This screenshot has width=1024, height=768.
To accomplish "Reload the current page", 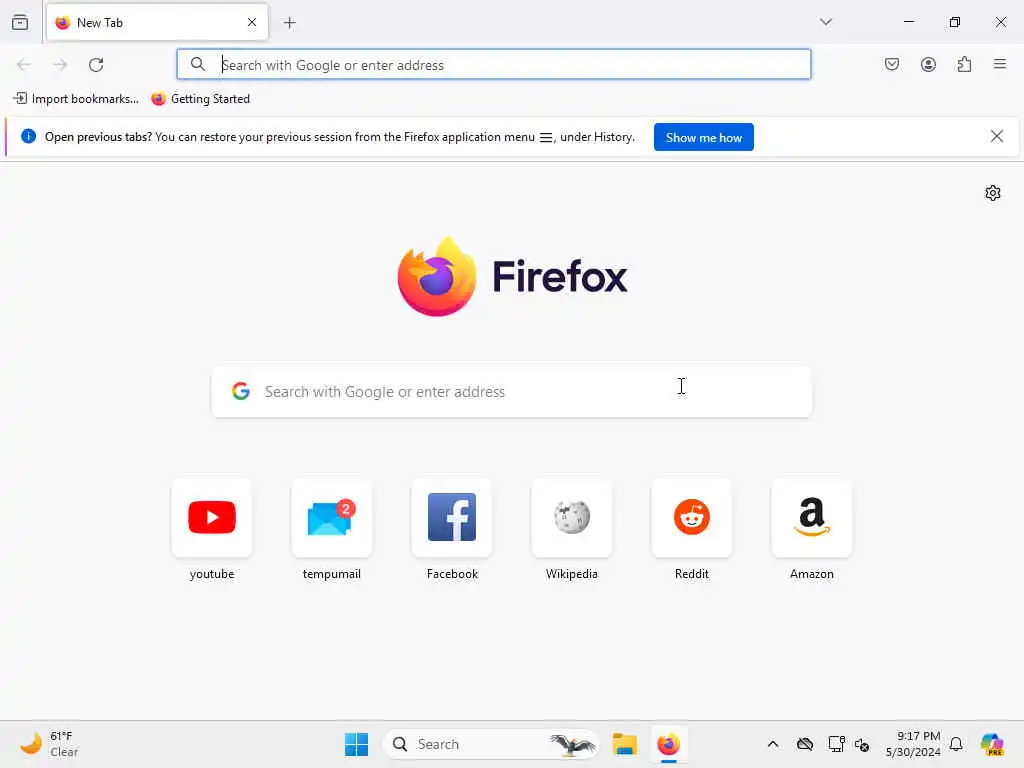I will tap(96, 65).
